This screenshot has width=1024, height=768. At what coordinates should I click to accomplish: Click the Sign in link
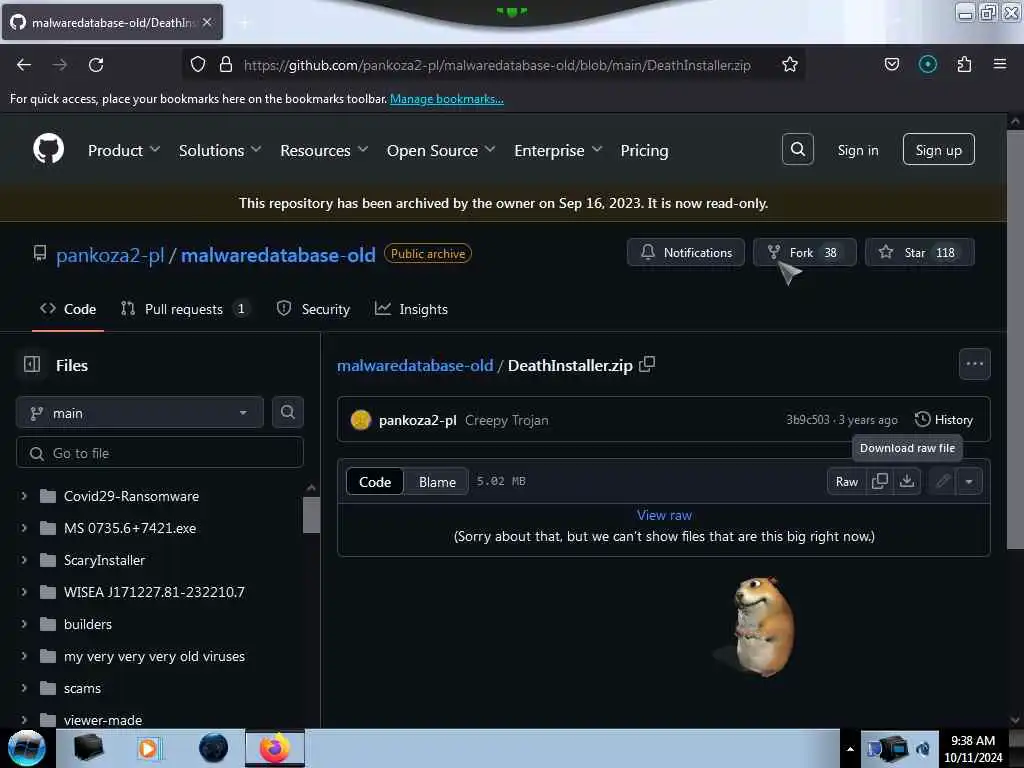click(857, 150)
